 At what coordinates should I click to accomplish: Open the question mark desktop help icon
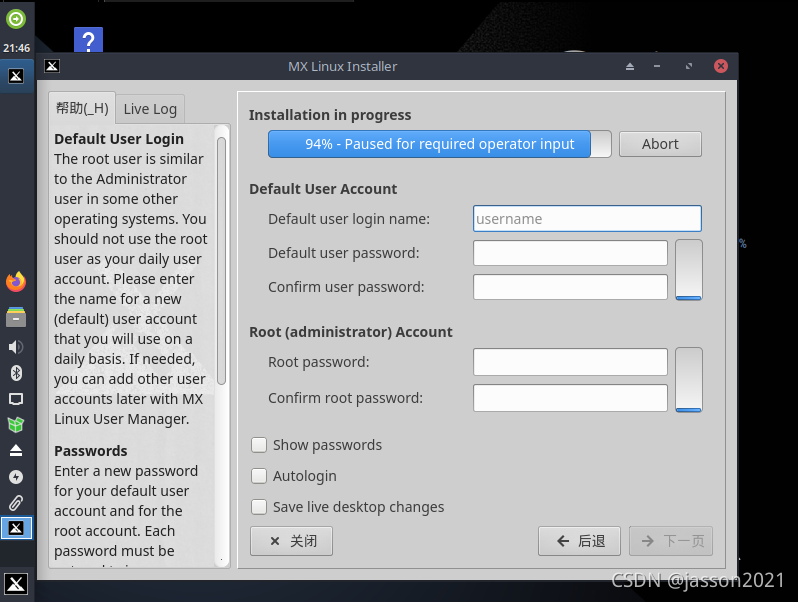pos(89,40)
